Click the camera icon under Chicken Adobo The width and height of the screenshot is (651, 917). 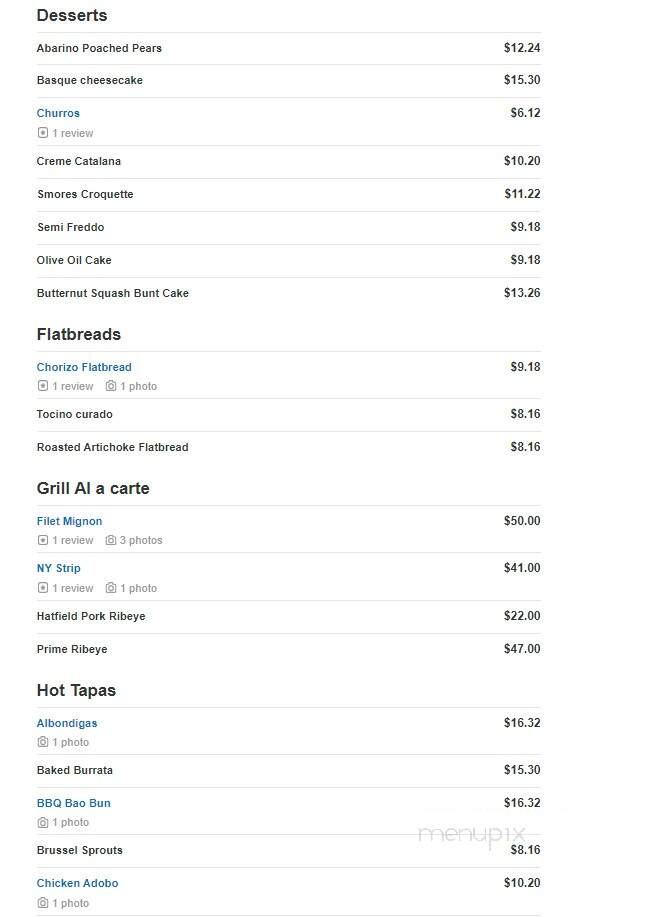(43, 903)
